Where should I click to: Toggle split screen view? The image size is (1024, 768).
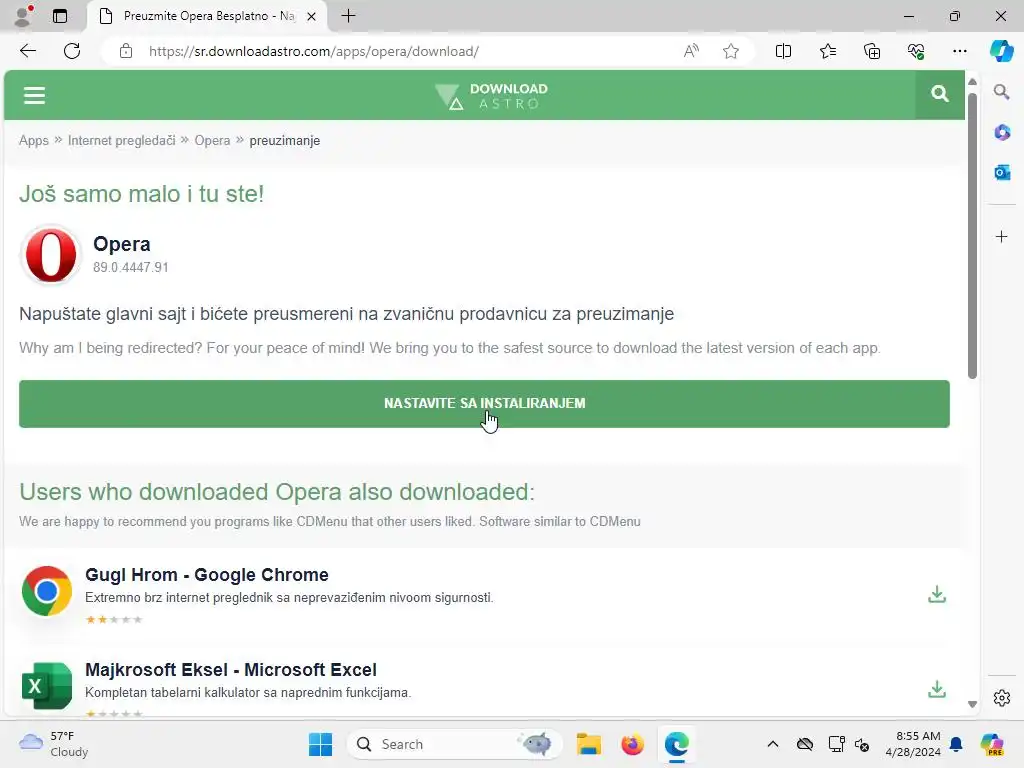[x=783, y=51]
